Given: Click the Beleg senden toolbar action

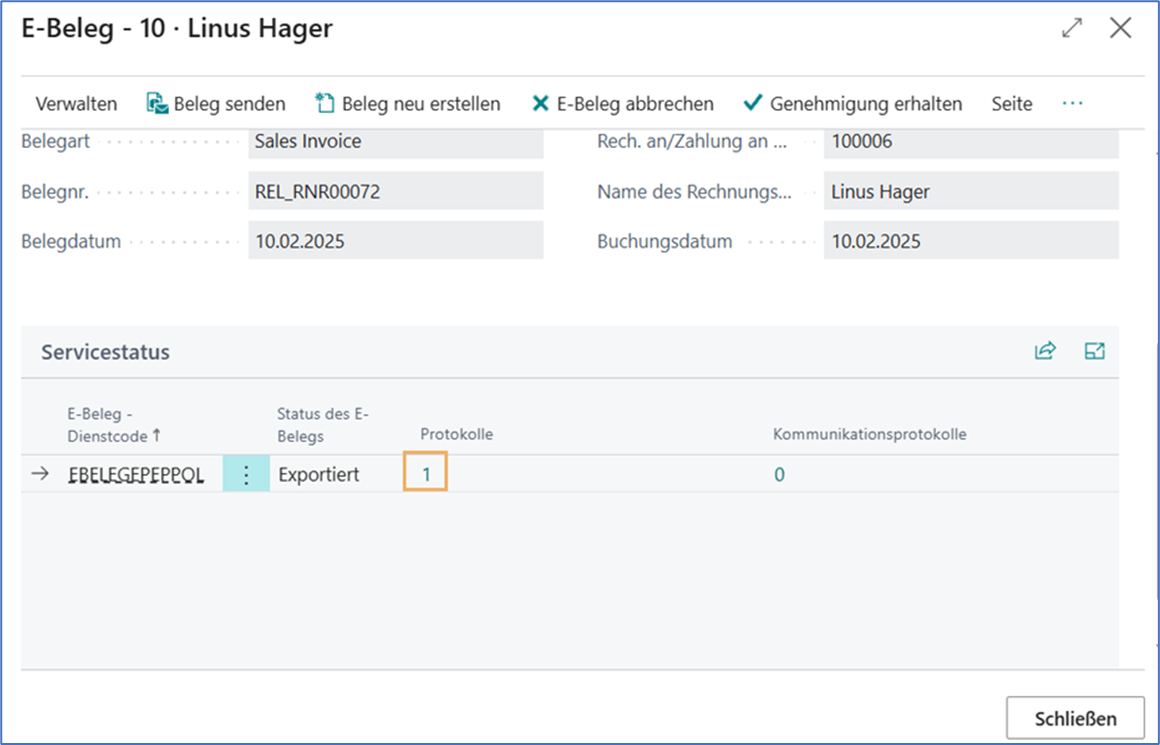Looking at the screenshot, I should [216, 104].
